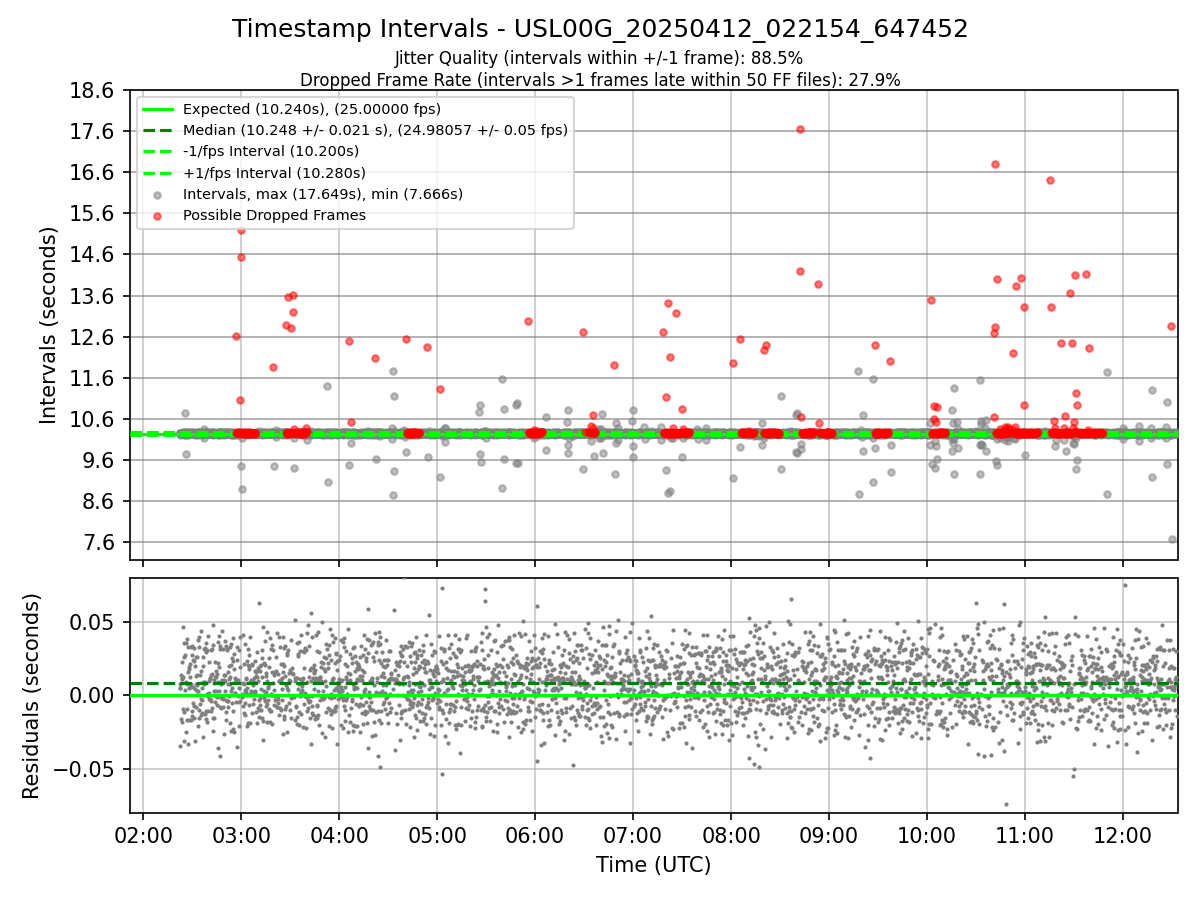Click the 'Intervals (seconds)' y-axis label
The height and width of the screenshot is (900, 1200).
pos(49,324)
